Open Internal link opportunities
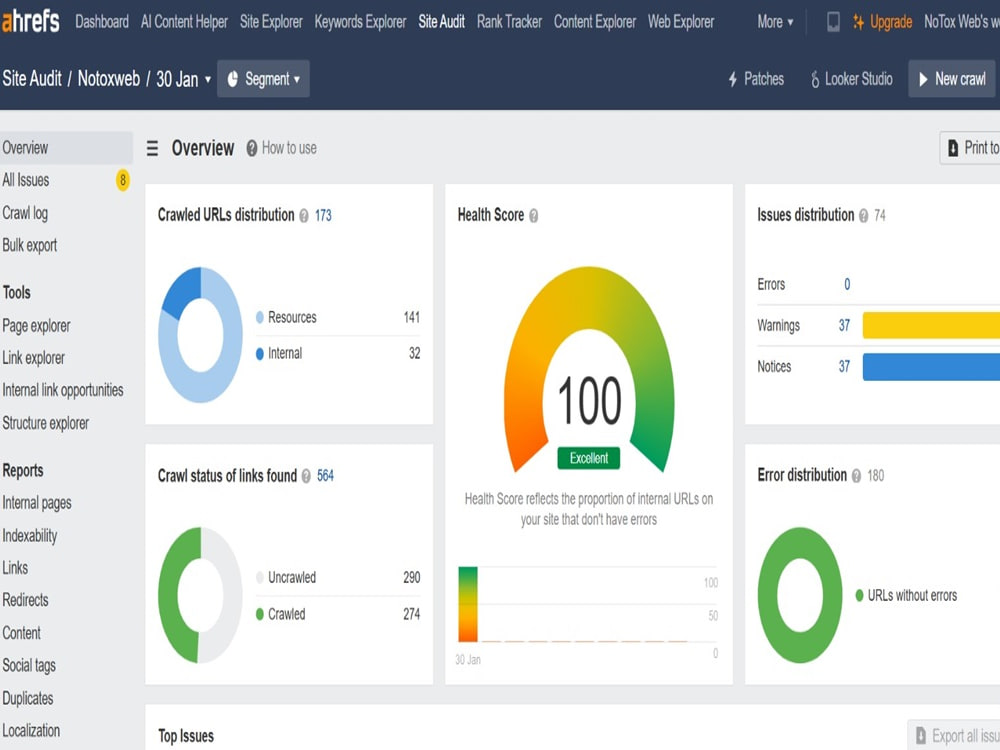 62,390
